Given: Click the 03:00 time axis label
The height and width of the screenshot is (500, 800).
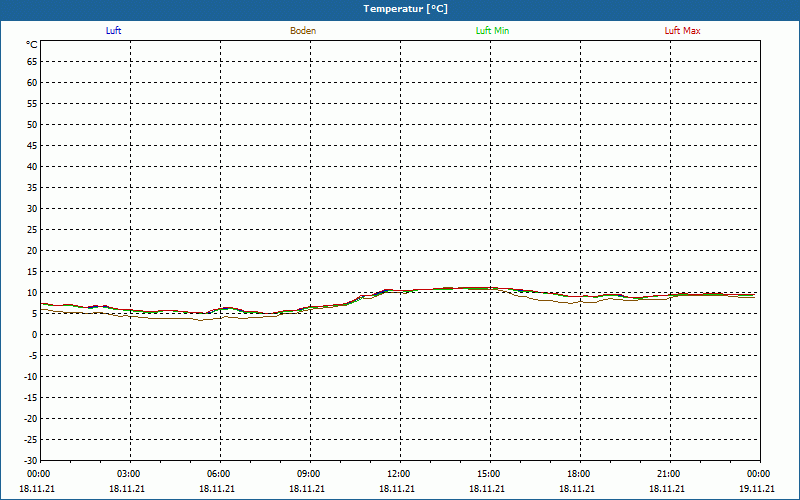Looking at the screenshot, I should [129, 474].
